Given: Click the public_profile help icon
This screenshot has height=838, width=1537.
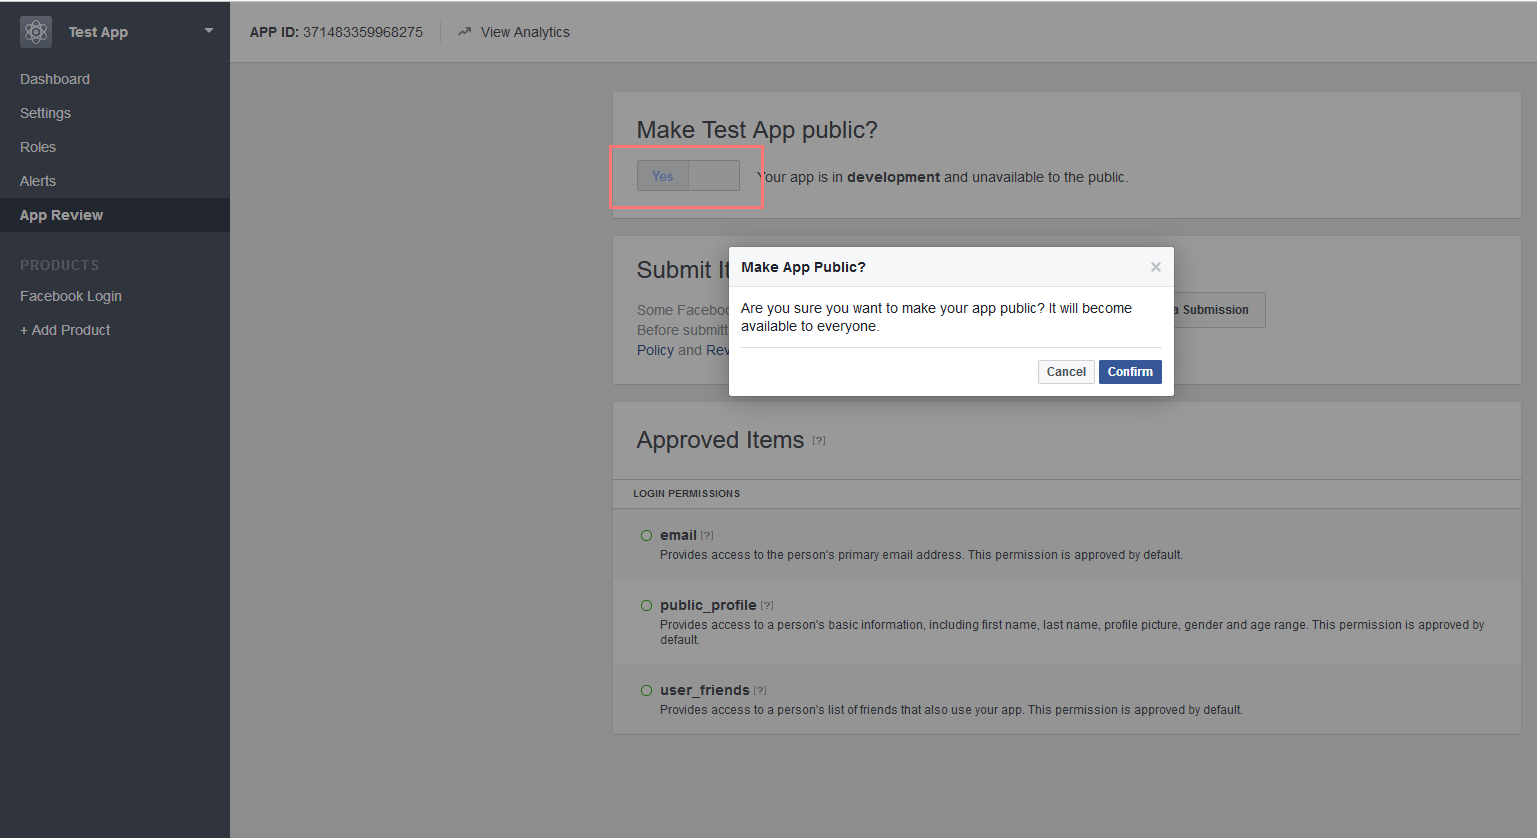Looking at the screenshot, I should tap(767, 605).
